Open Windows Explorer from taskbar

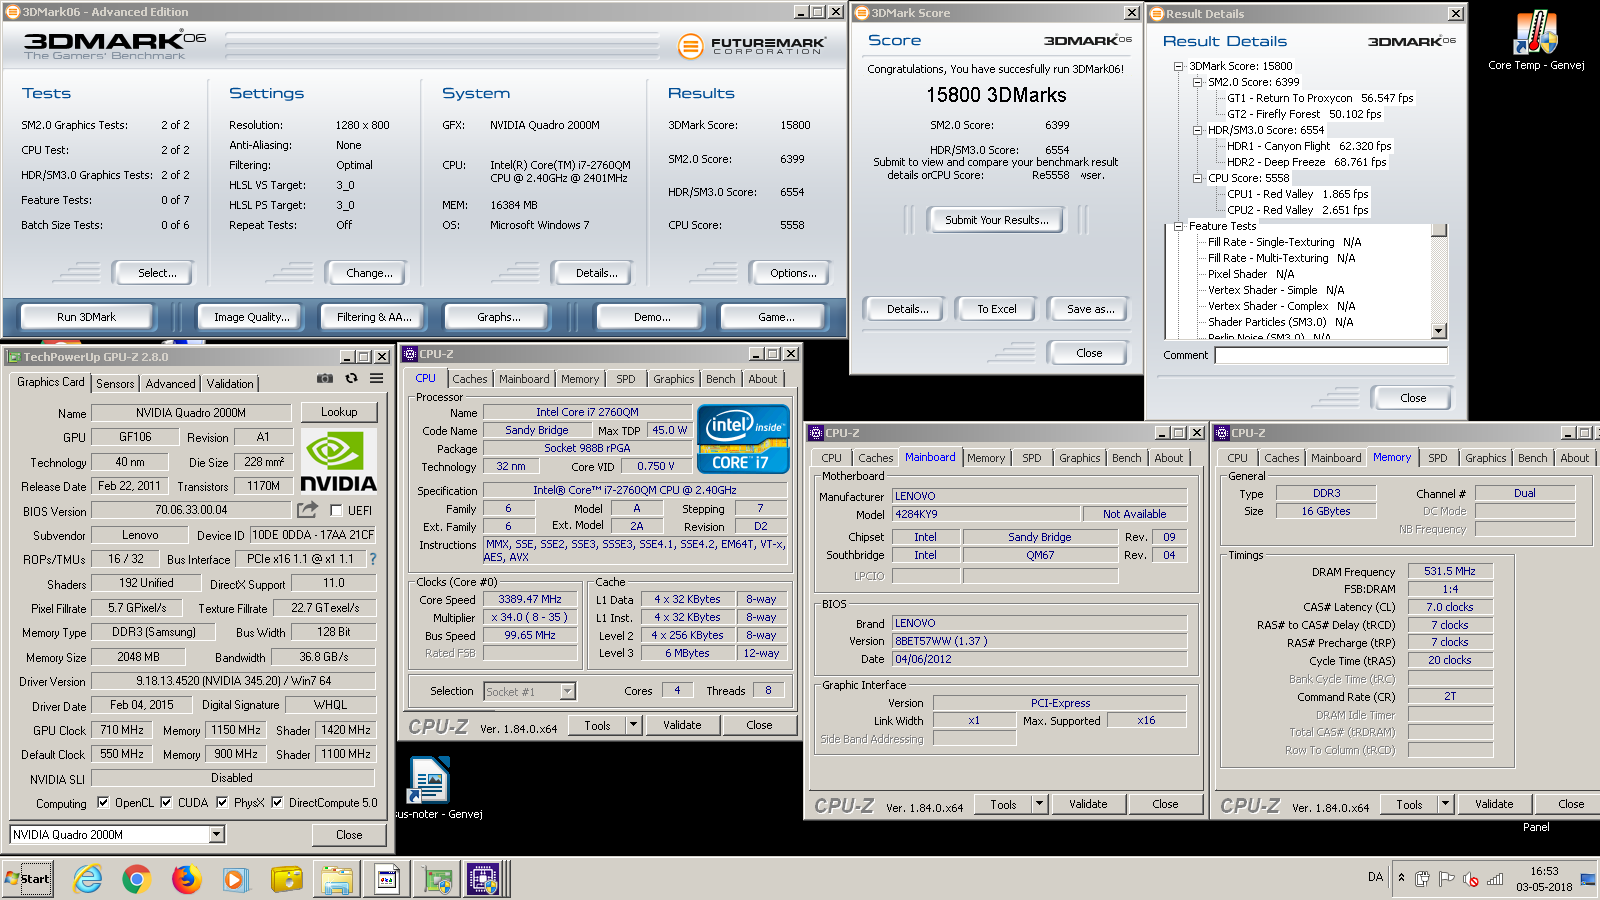[337, 879]
